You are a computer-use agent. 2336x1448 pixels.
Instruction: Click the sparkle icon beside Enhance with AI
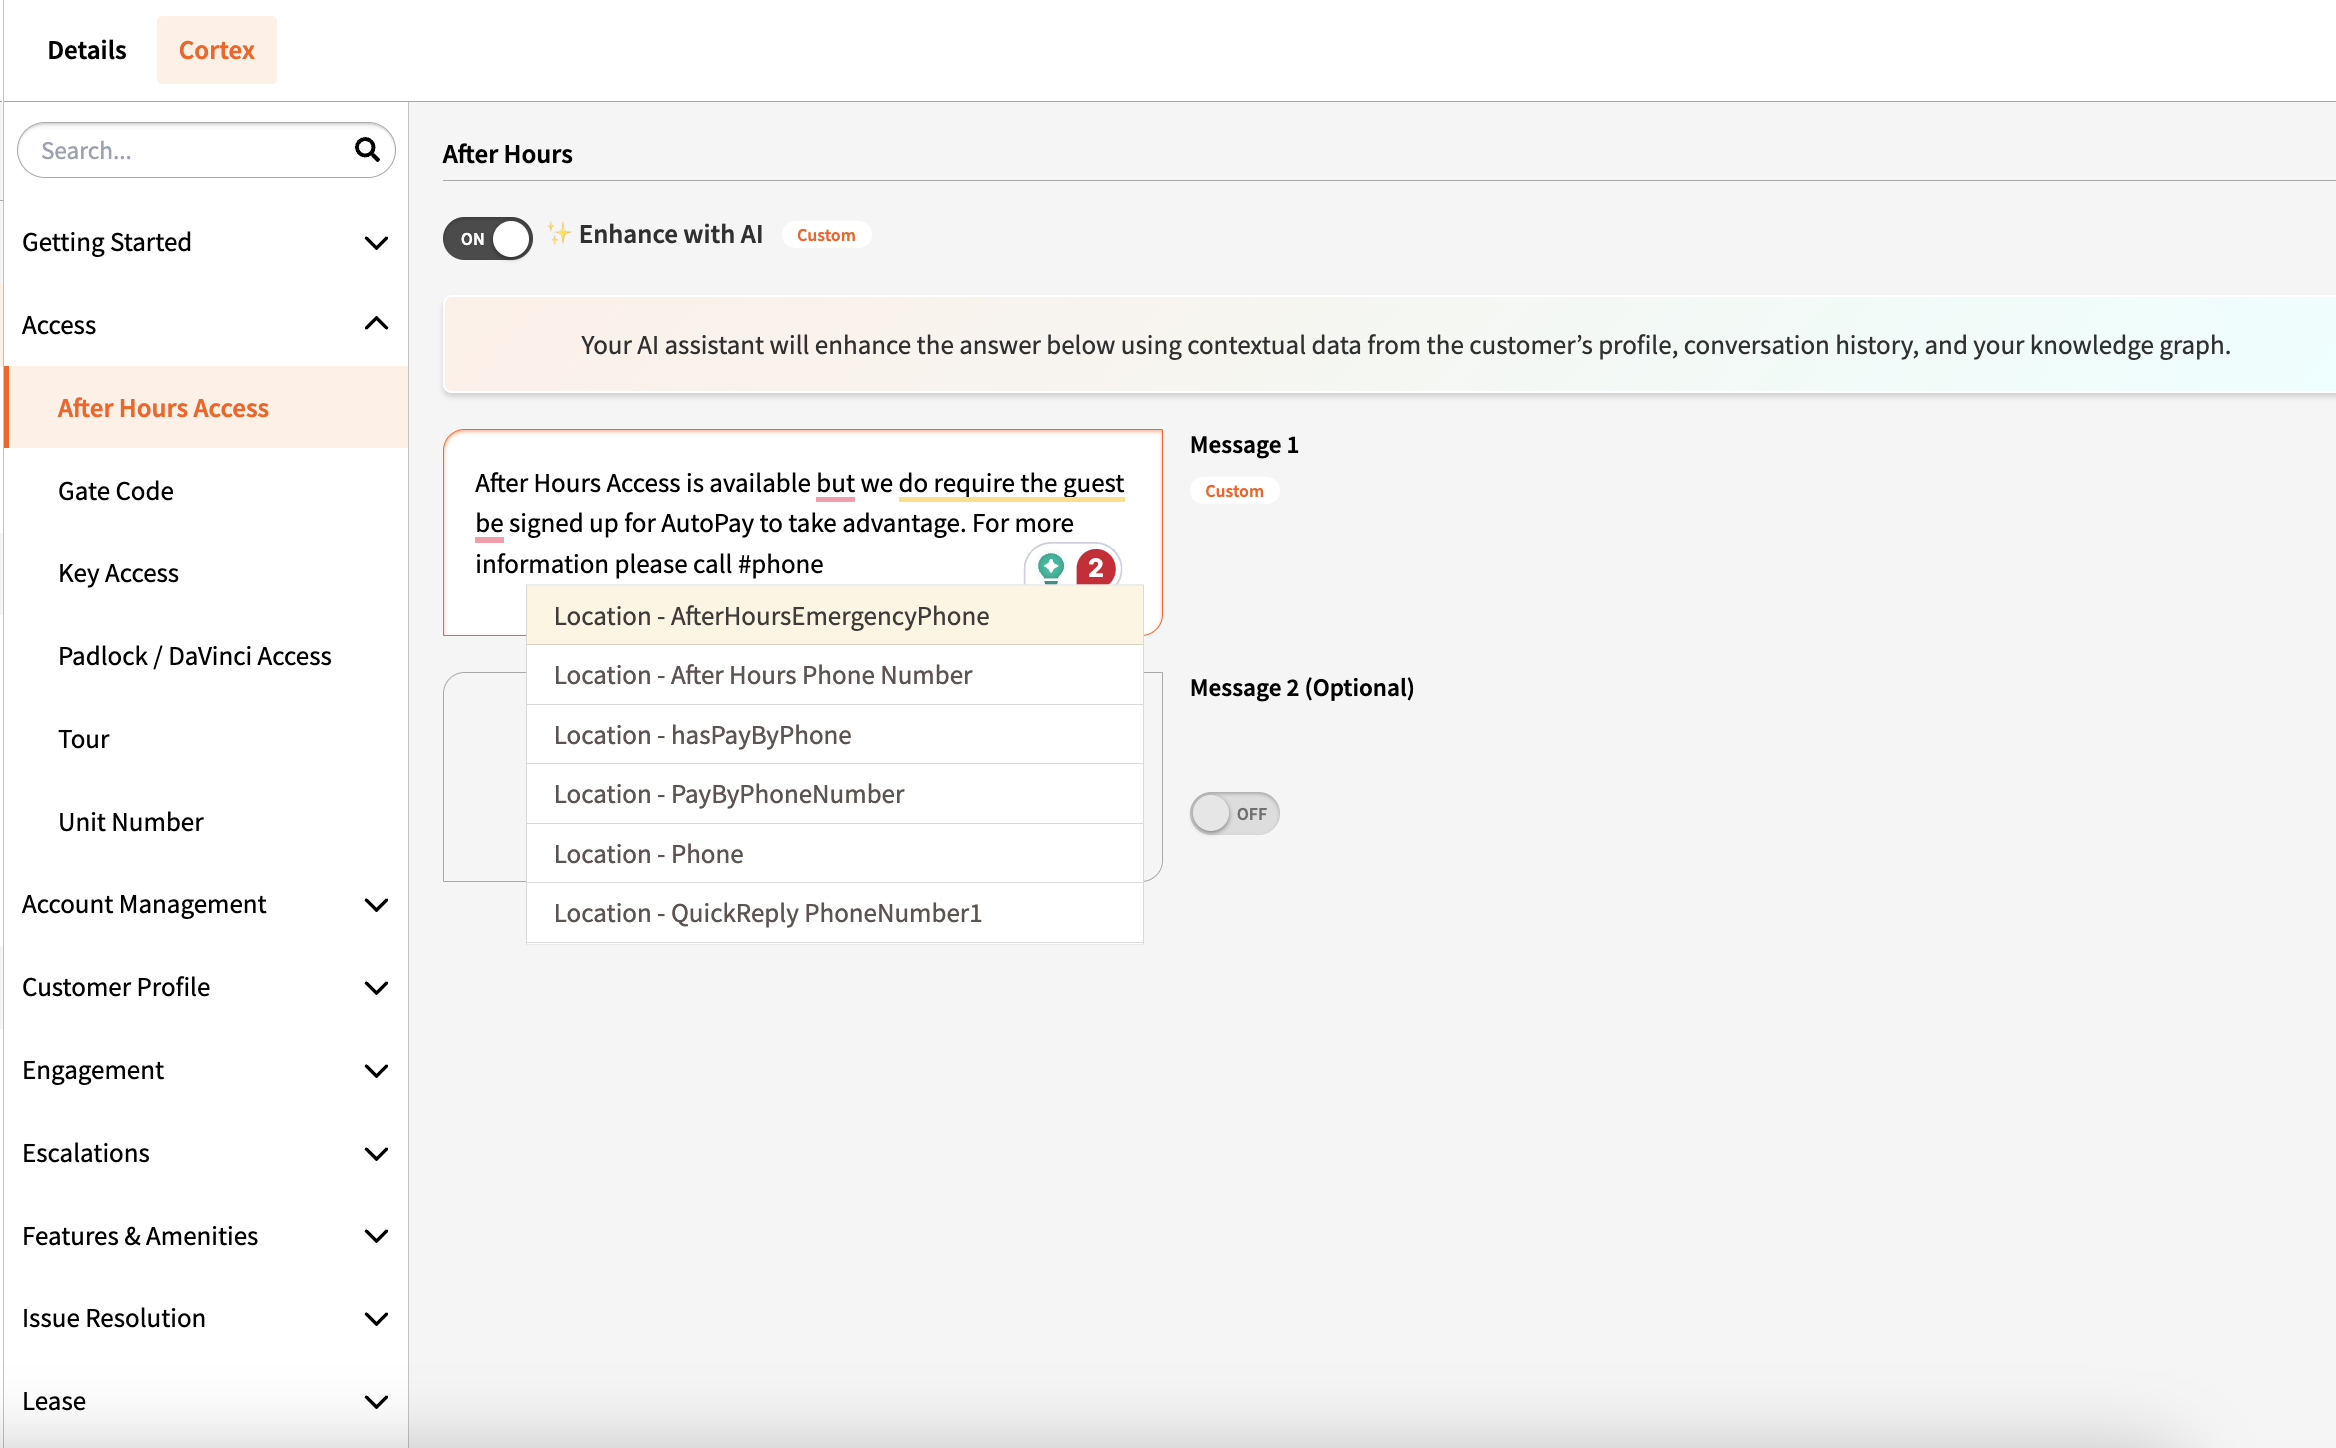(x=558, y=234)
